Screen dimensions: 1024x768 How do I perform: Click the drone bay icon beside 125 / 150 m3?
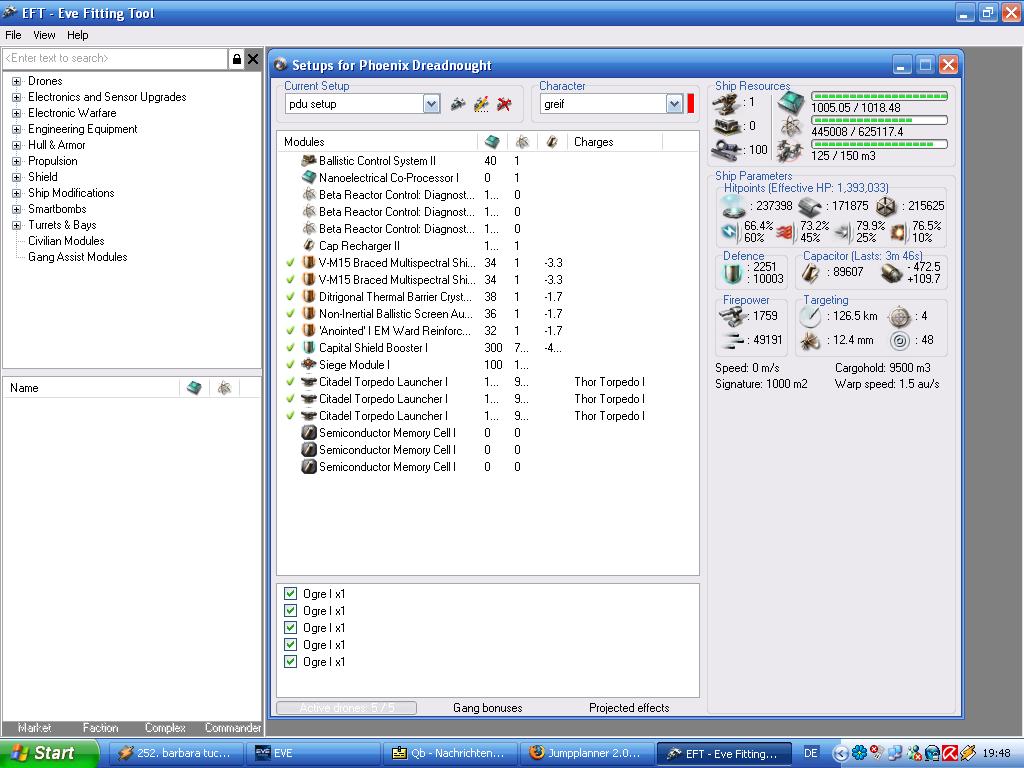[x=790, y=152]
